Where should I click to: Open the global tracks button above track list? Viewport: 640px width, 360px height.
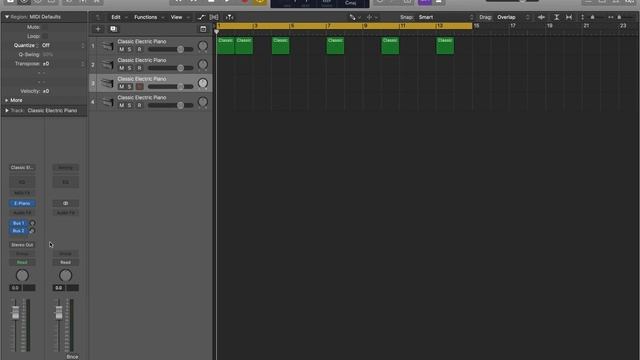click(203, 29)
